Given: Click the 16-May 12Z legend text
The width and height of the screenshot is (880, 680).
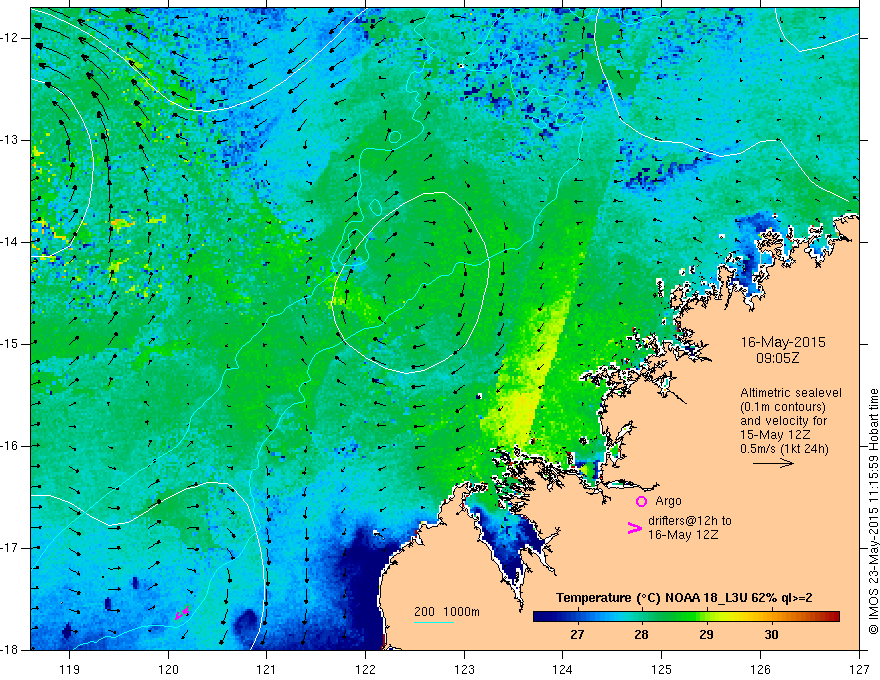Looking at the screenshot, I should (x=682, y=535).
